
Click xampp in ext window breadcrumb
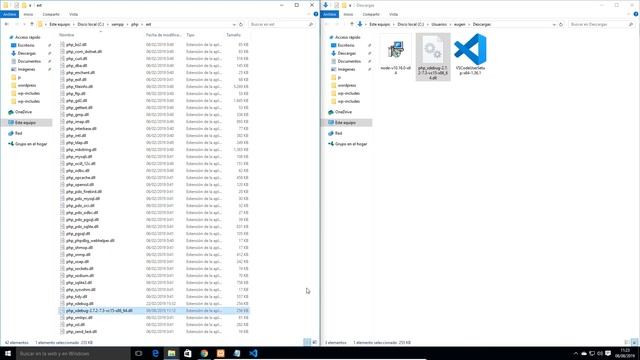pos(118,24)
